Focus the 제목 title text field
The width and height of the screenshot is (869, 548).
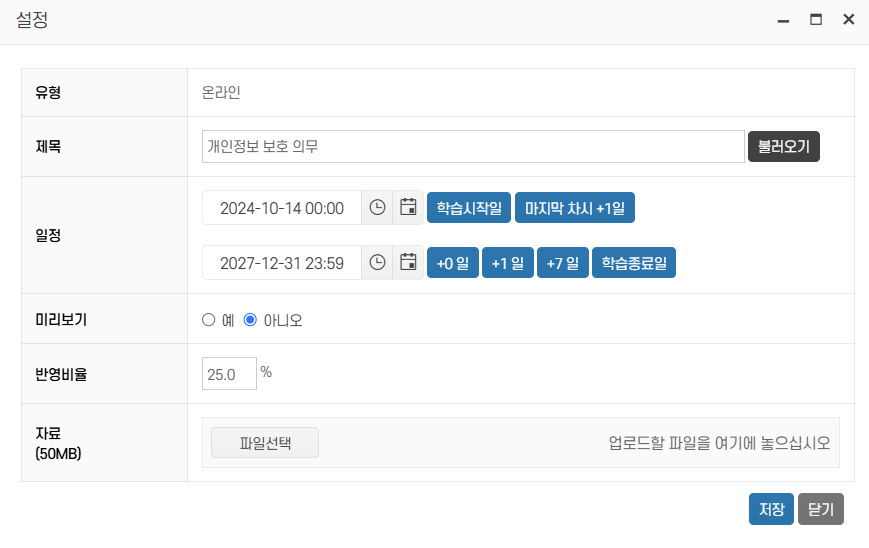pyautogui.click(x=472, y=146)
